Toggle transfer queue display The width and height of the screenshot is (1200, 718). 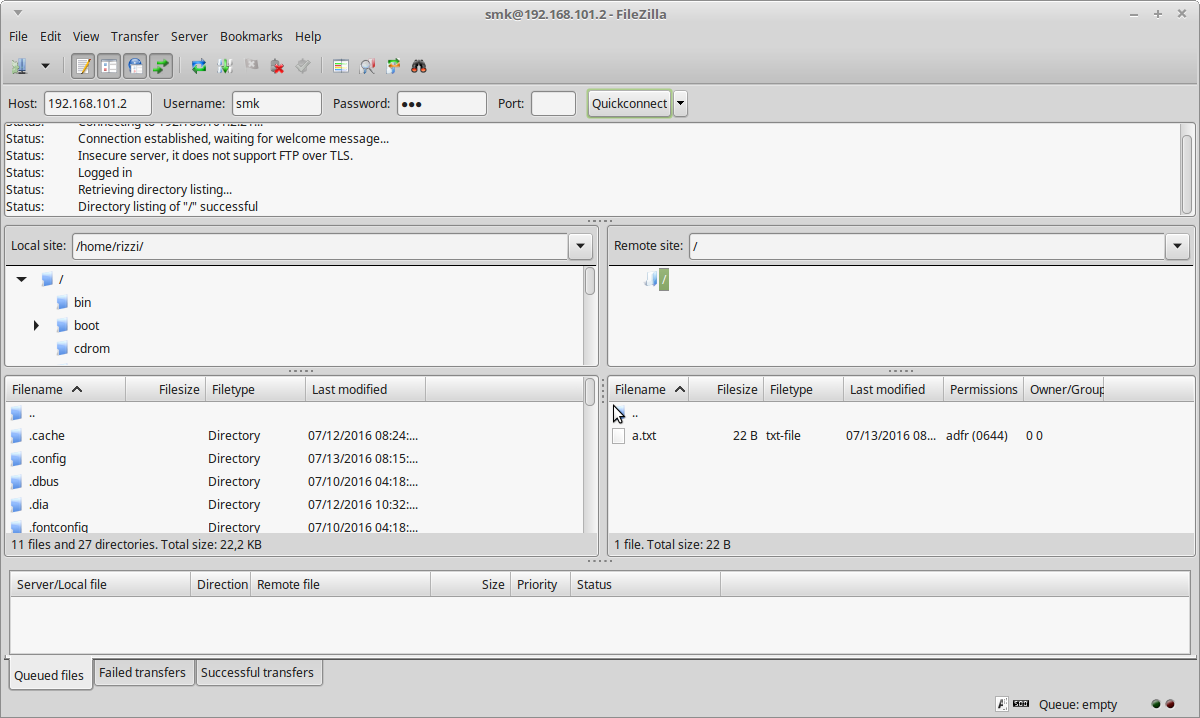click(x=161, y=66)
